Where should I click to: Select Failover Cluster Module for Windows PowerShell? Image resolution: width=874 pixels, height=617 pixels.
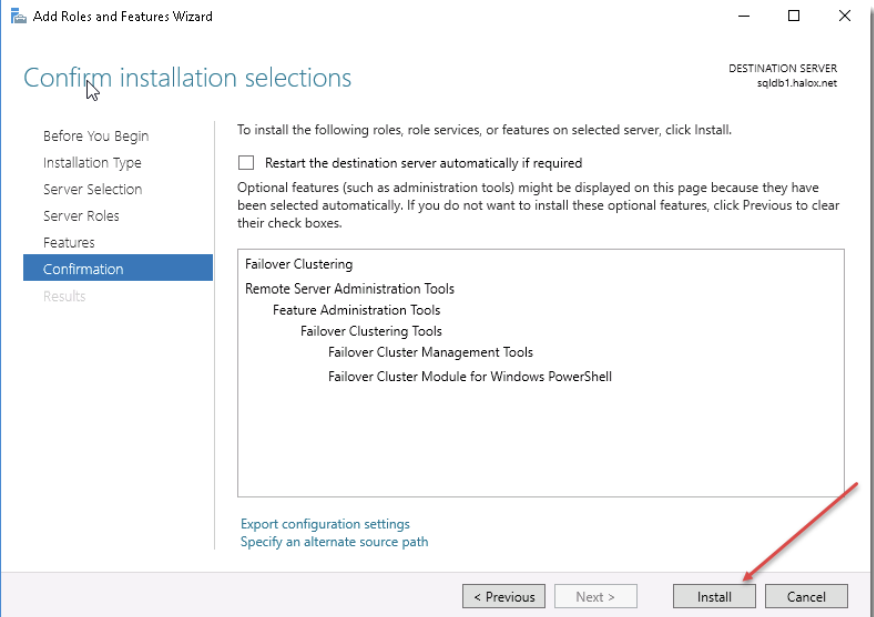point(470,377)
